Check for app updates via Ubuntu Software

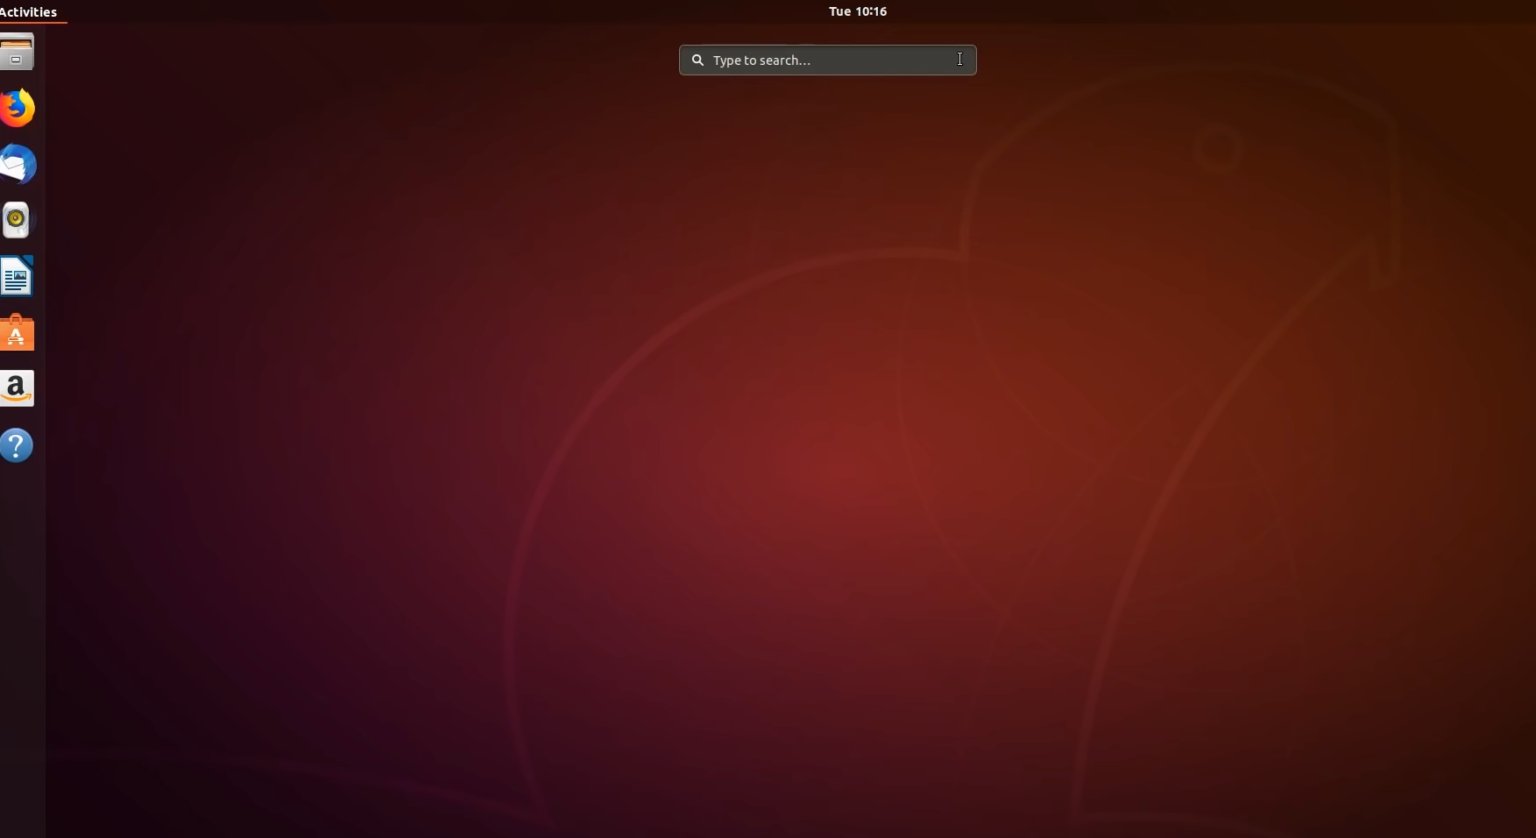pyautogui.click(x=16, y=332)
